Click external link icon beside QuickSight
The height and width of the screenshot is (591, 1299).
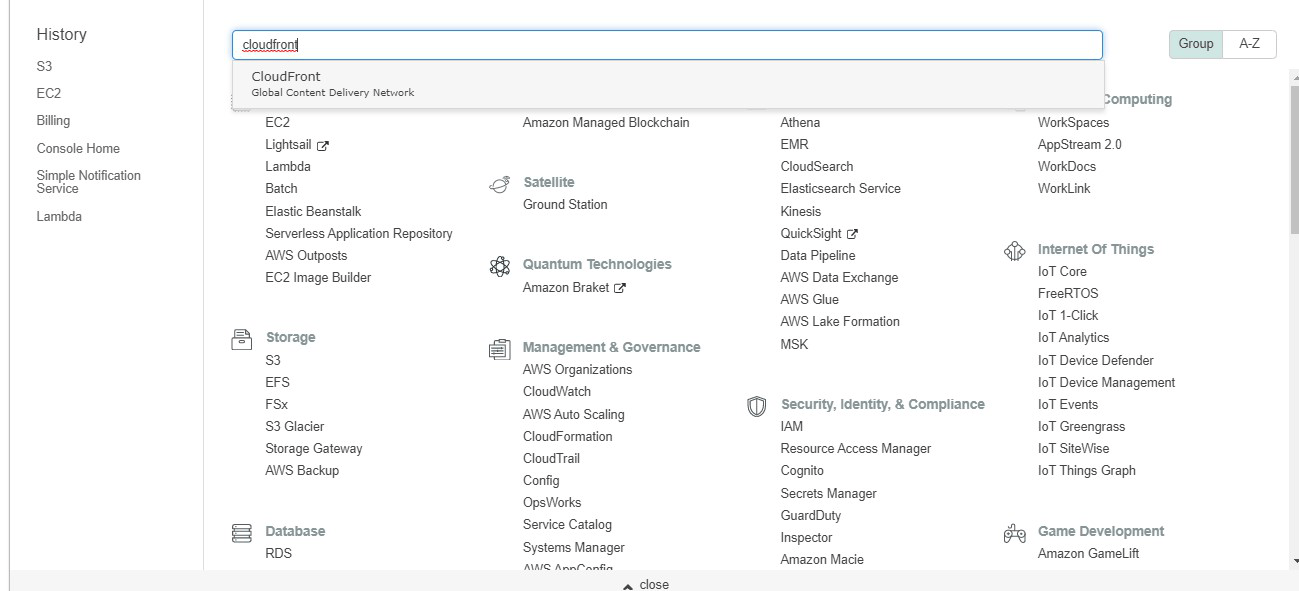tap(852, 235)
